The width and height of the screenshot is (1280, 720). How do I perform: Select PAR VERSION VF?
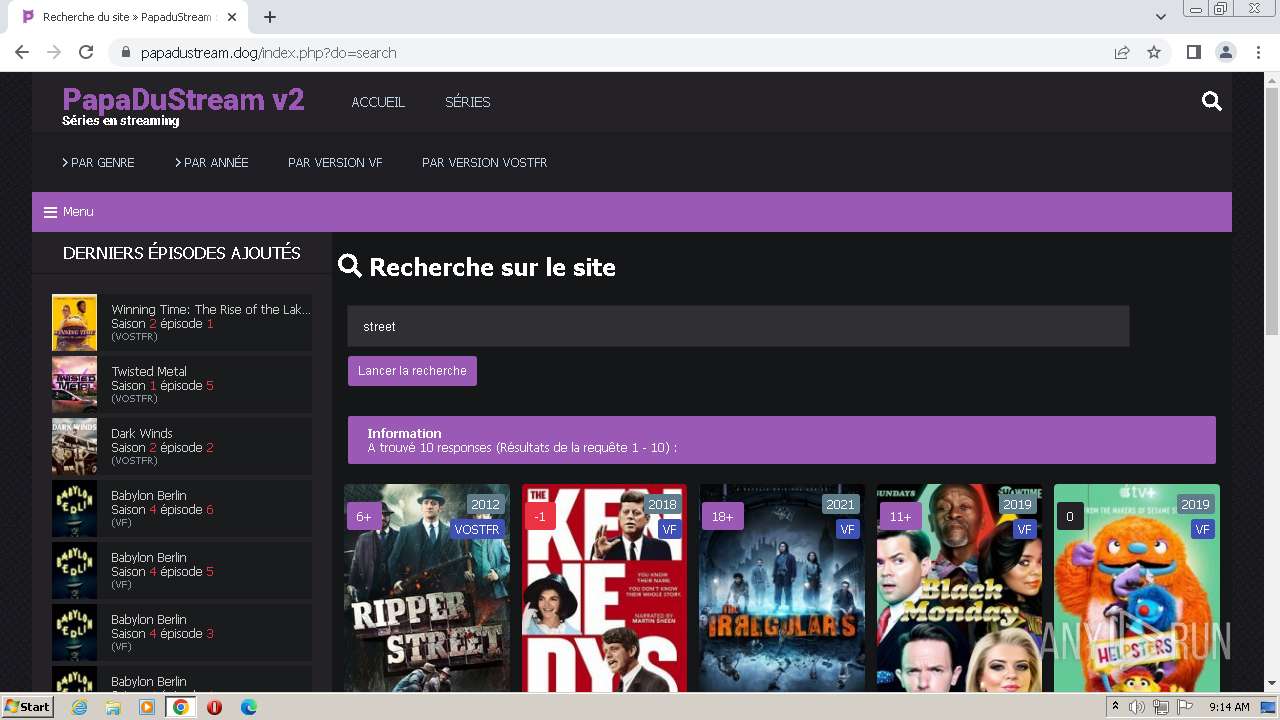(335, 162)
